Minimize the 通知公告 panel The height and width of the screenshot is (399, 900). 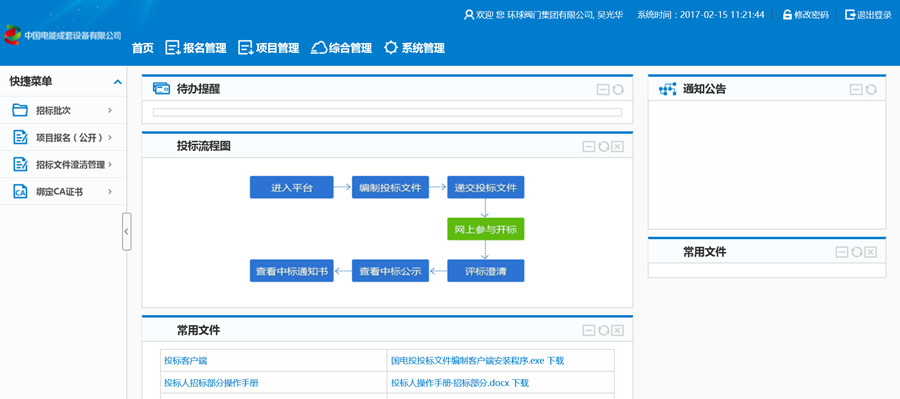tap(856, 90)
